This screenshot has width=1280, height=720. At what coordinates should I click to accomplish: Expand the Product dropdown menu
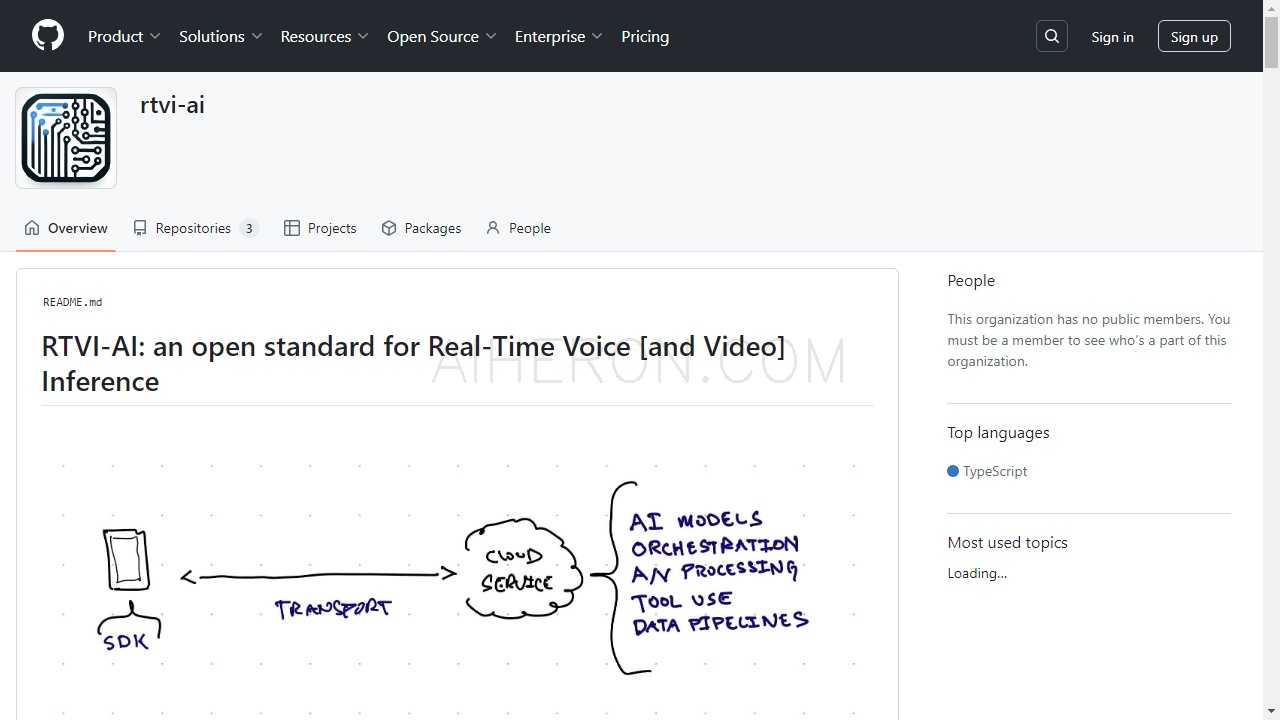coord(124,36)
